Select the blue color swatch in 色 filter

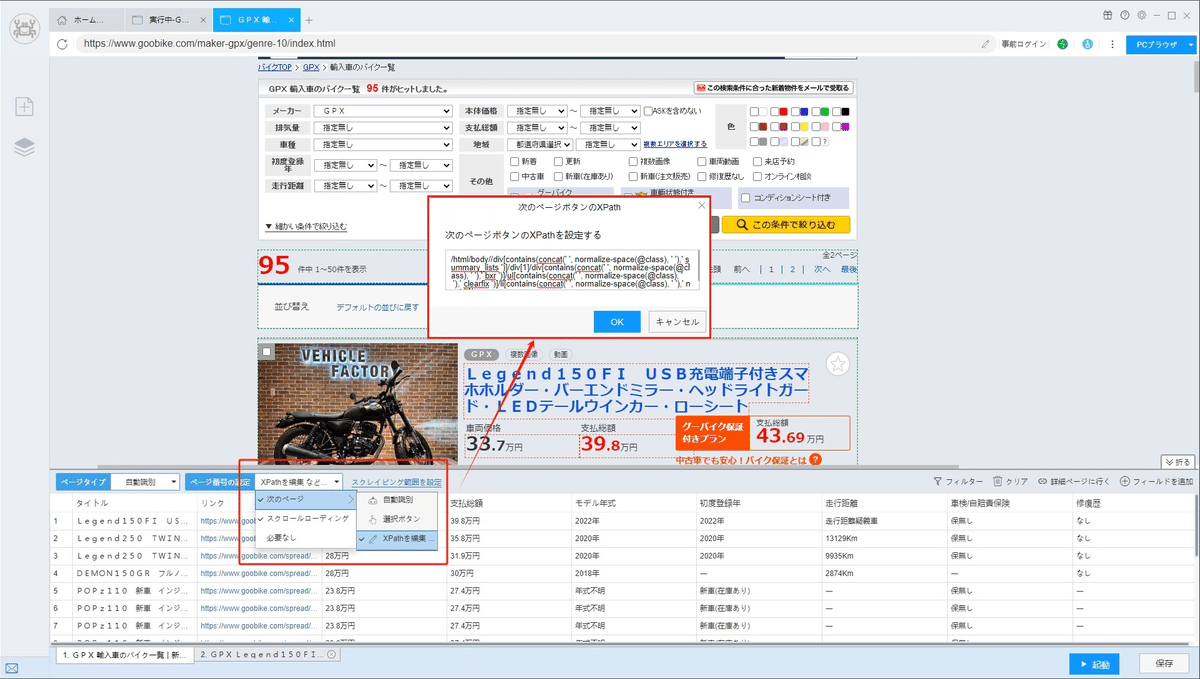(x=804, y=112)
